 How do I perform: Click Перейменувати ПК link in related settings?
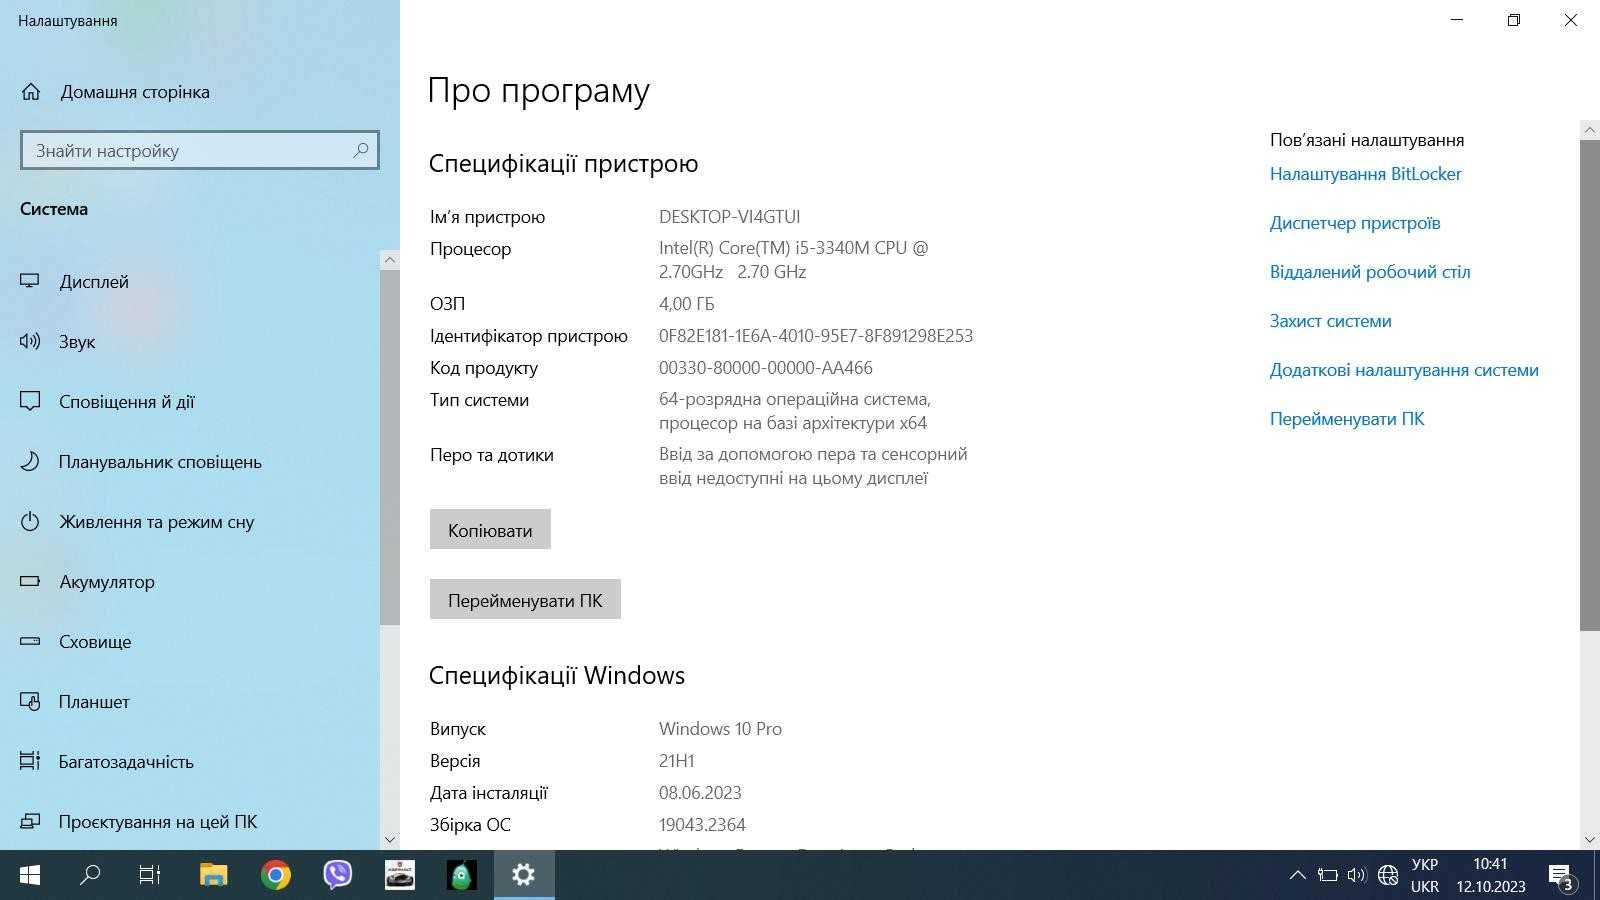(1347, 419)
